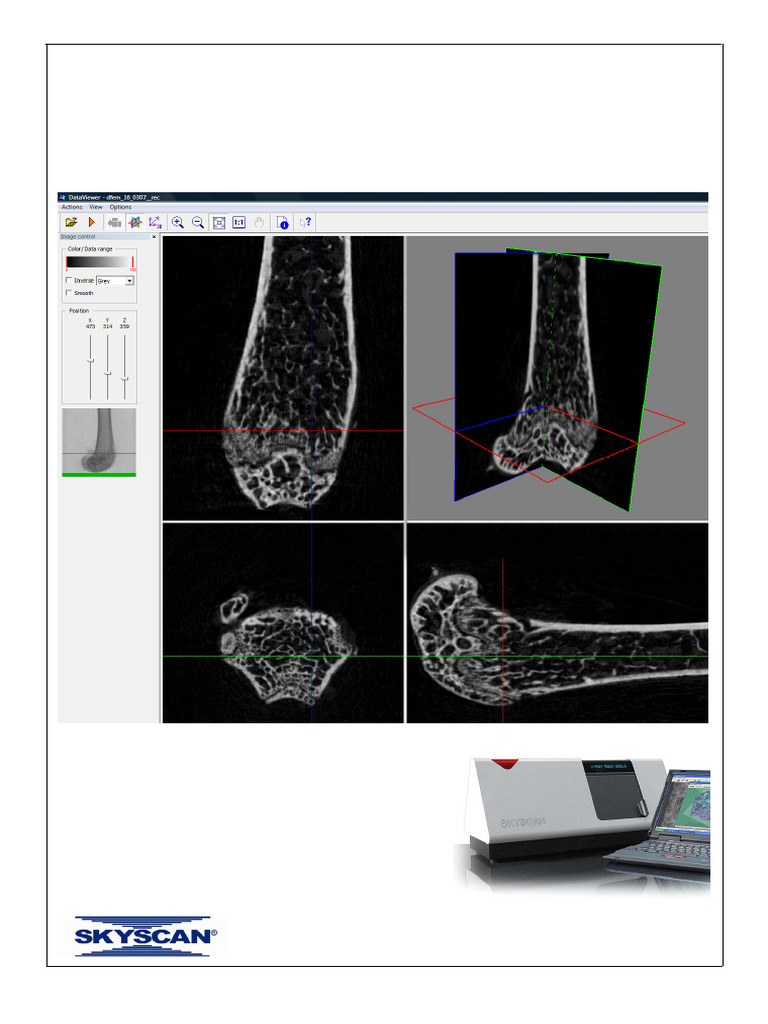This screenshot has height=1024, width=768.
Task: Open the View menu
Action: 96,207
